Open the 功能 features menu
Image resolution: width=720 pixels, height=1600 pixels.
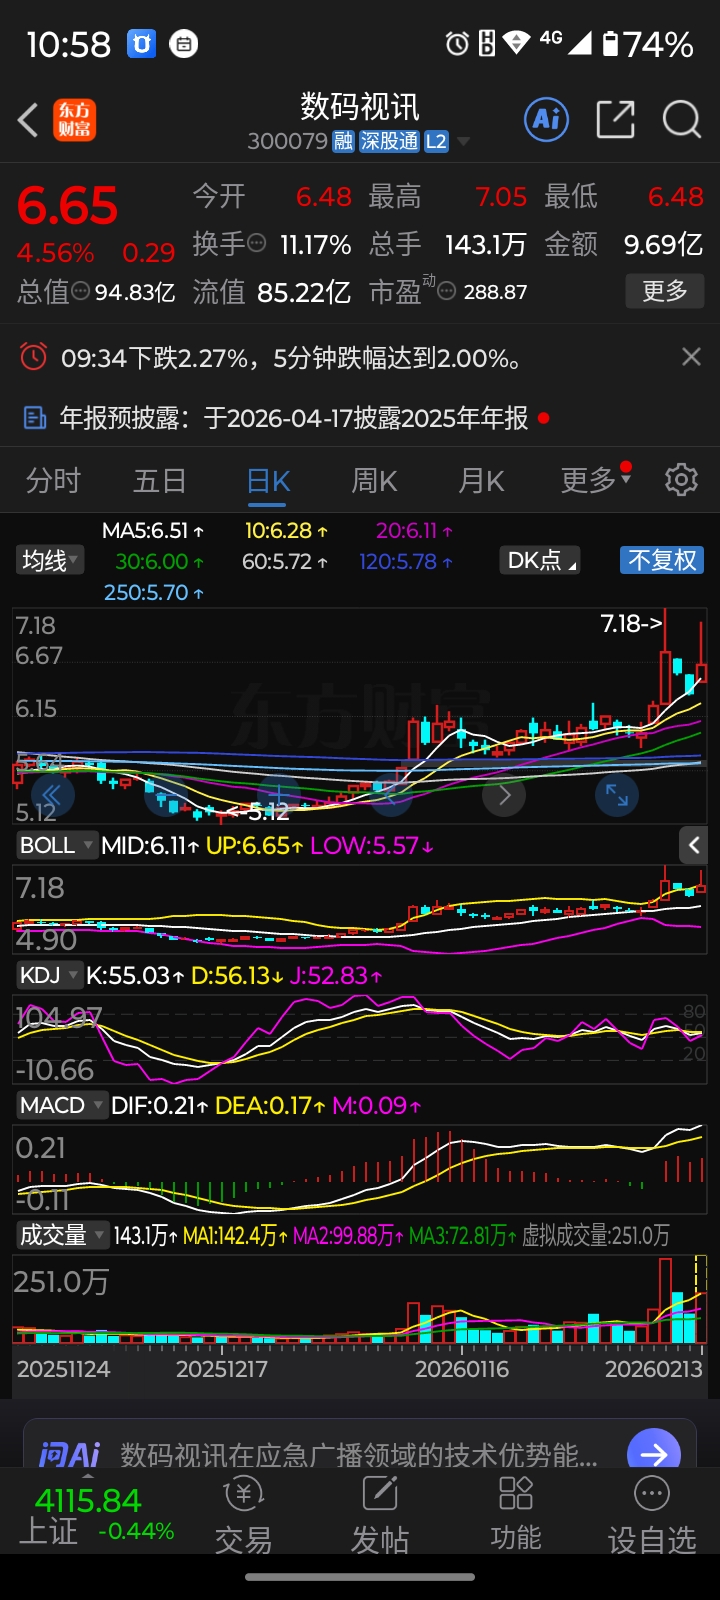[516, 1516]
